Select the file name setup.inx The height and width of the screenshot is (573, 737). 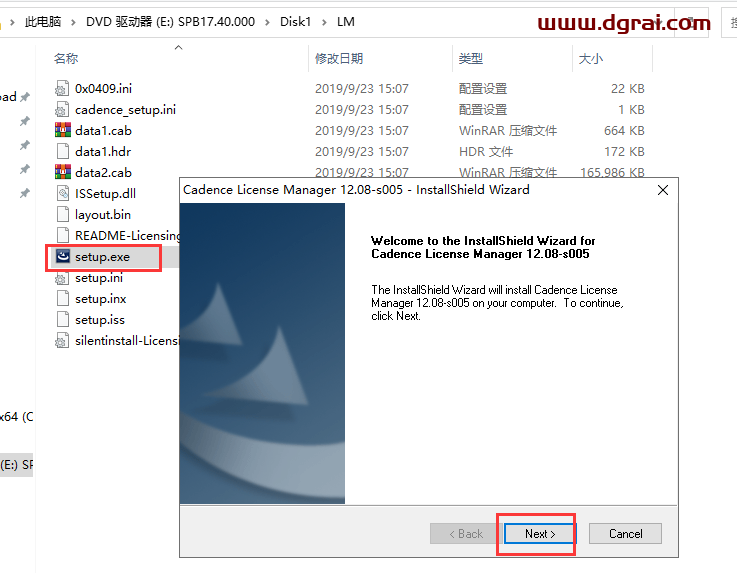point(101,298)
